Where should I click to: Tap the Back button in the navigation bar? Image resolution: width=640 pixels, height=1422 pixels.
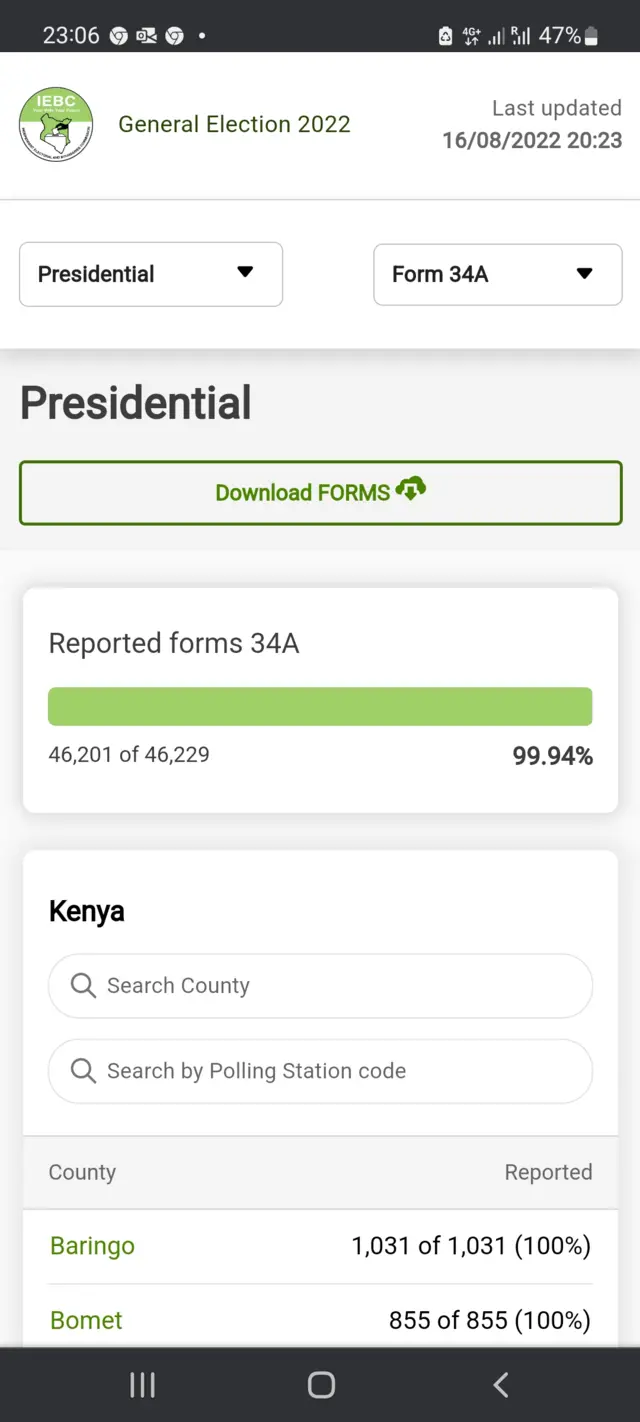500,1385
